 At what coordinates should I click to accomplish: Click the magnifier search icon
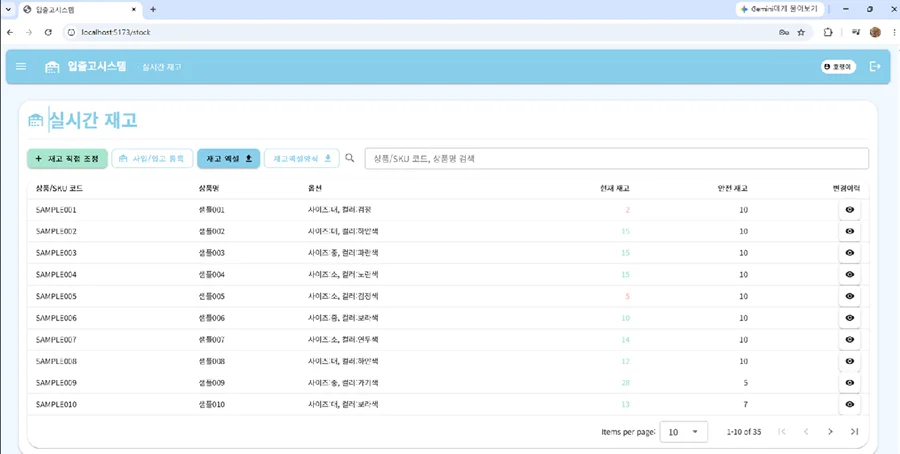tap(350, 158)
